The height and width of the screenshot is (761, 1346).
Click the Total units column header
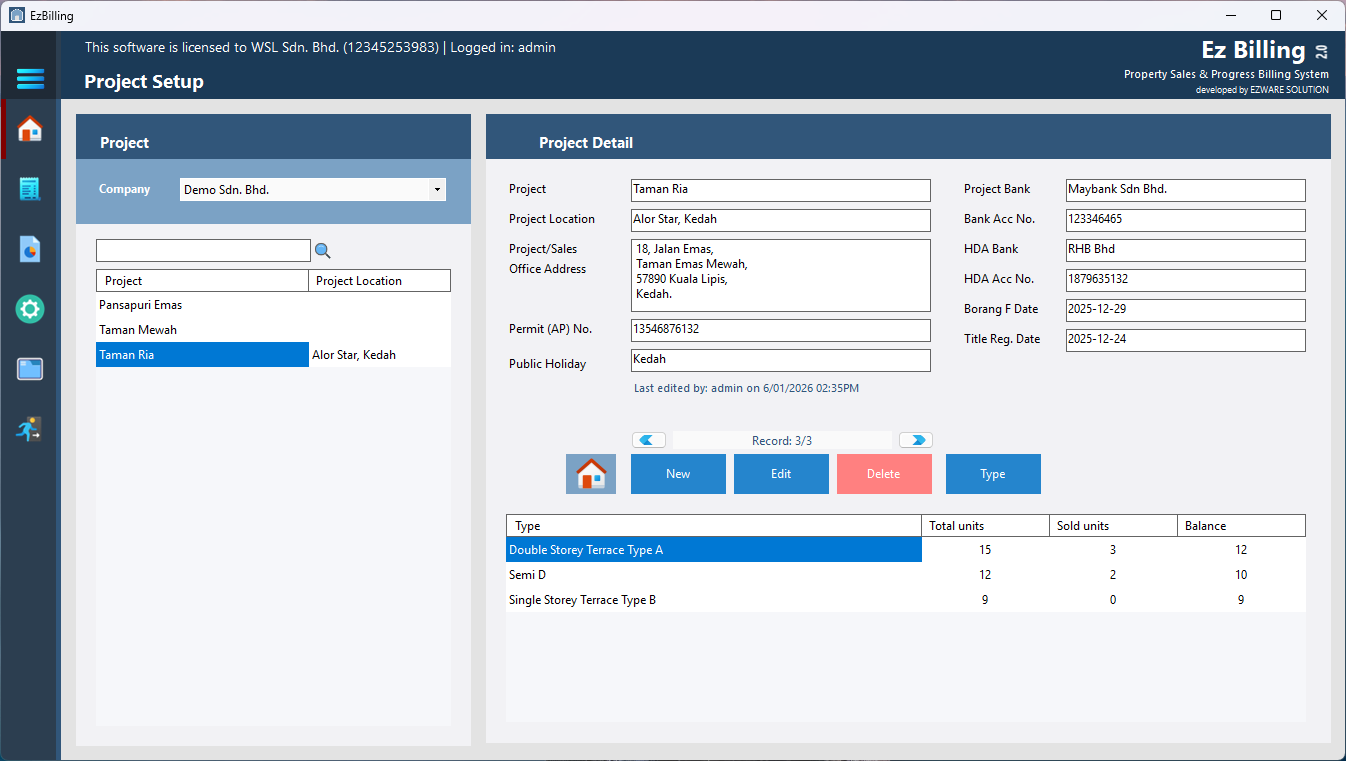pos(985,526)
